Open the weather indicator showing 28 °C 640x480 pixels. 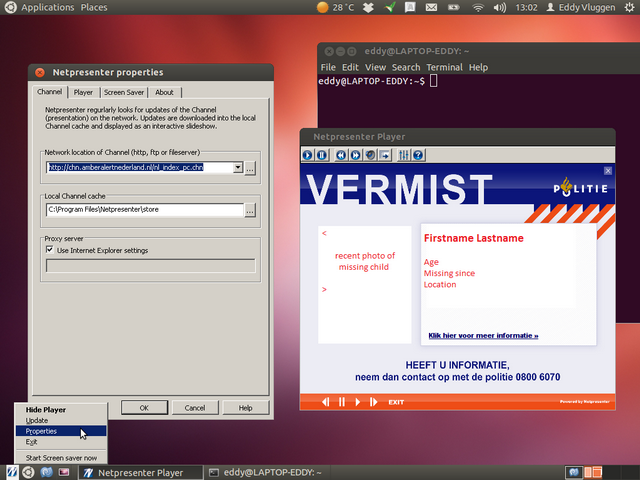pyautogui.click(x=336, y=7)
